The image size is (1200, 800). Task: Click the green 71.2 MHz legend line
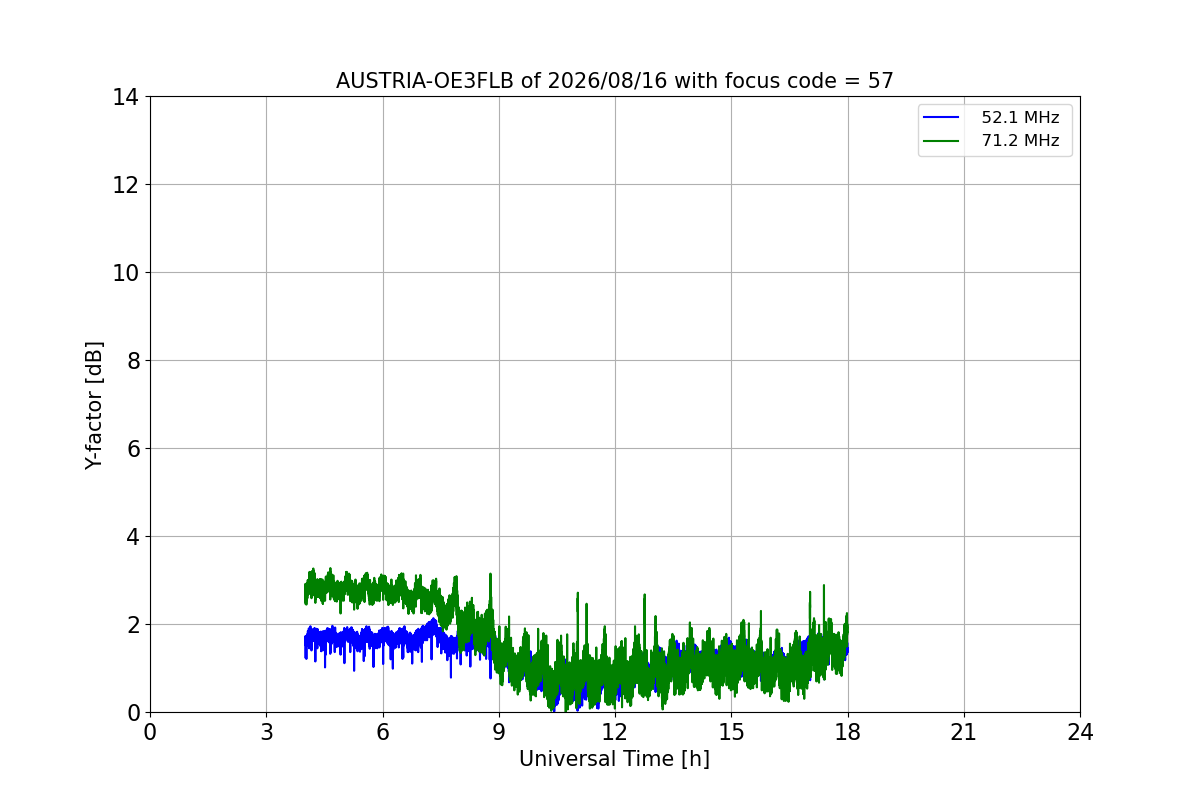941,141
